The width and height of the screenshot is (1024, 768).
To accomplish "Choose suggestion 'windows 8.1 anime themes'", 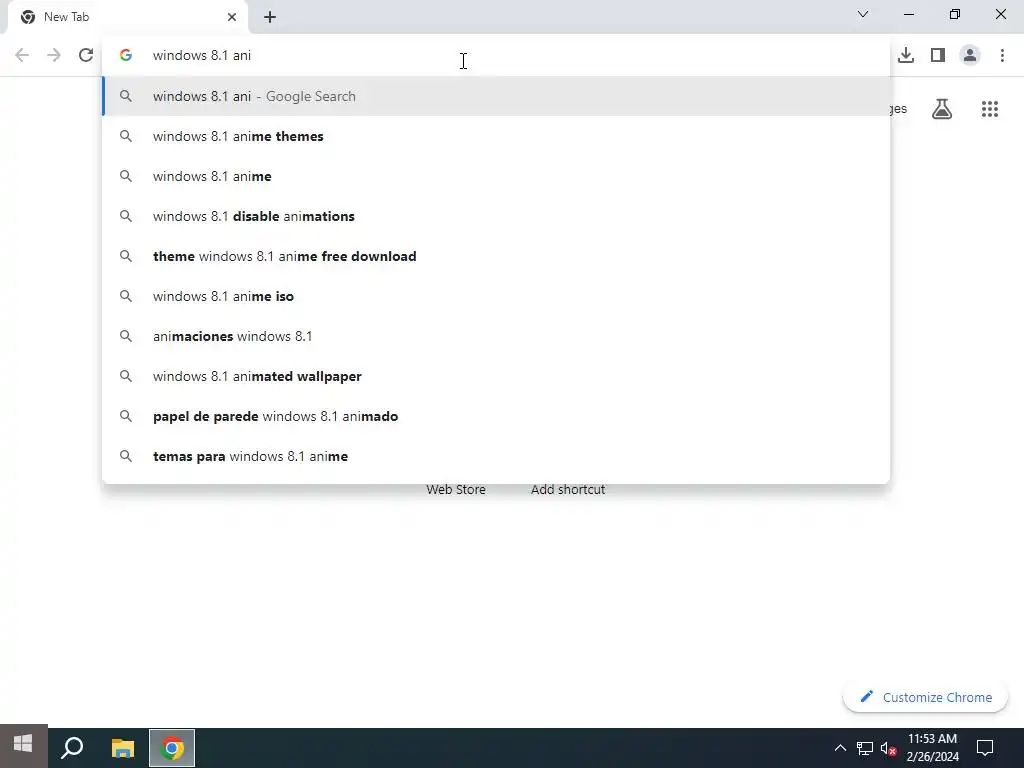I will click(496, 136).
